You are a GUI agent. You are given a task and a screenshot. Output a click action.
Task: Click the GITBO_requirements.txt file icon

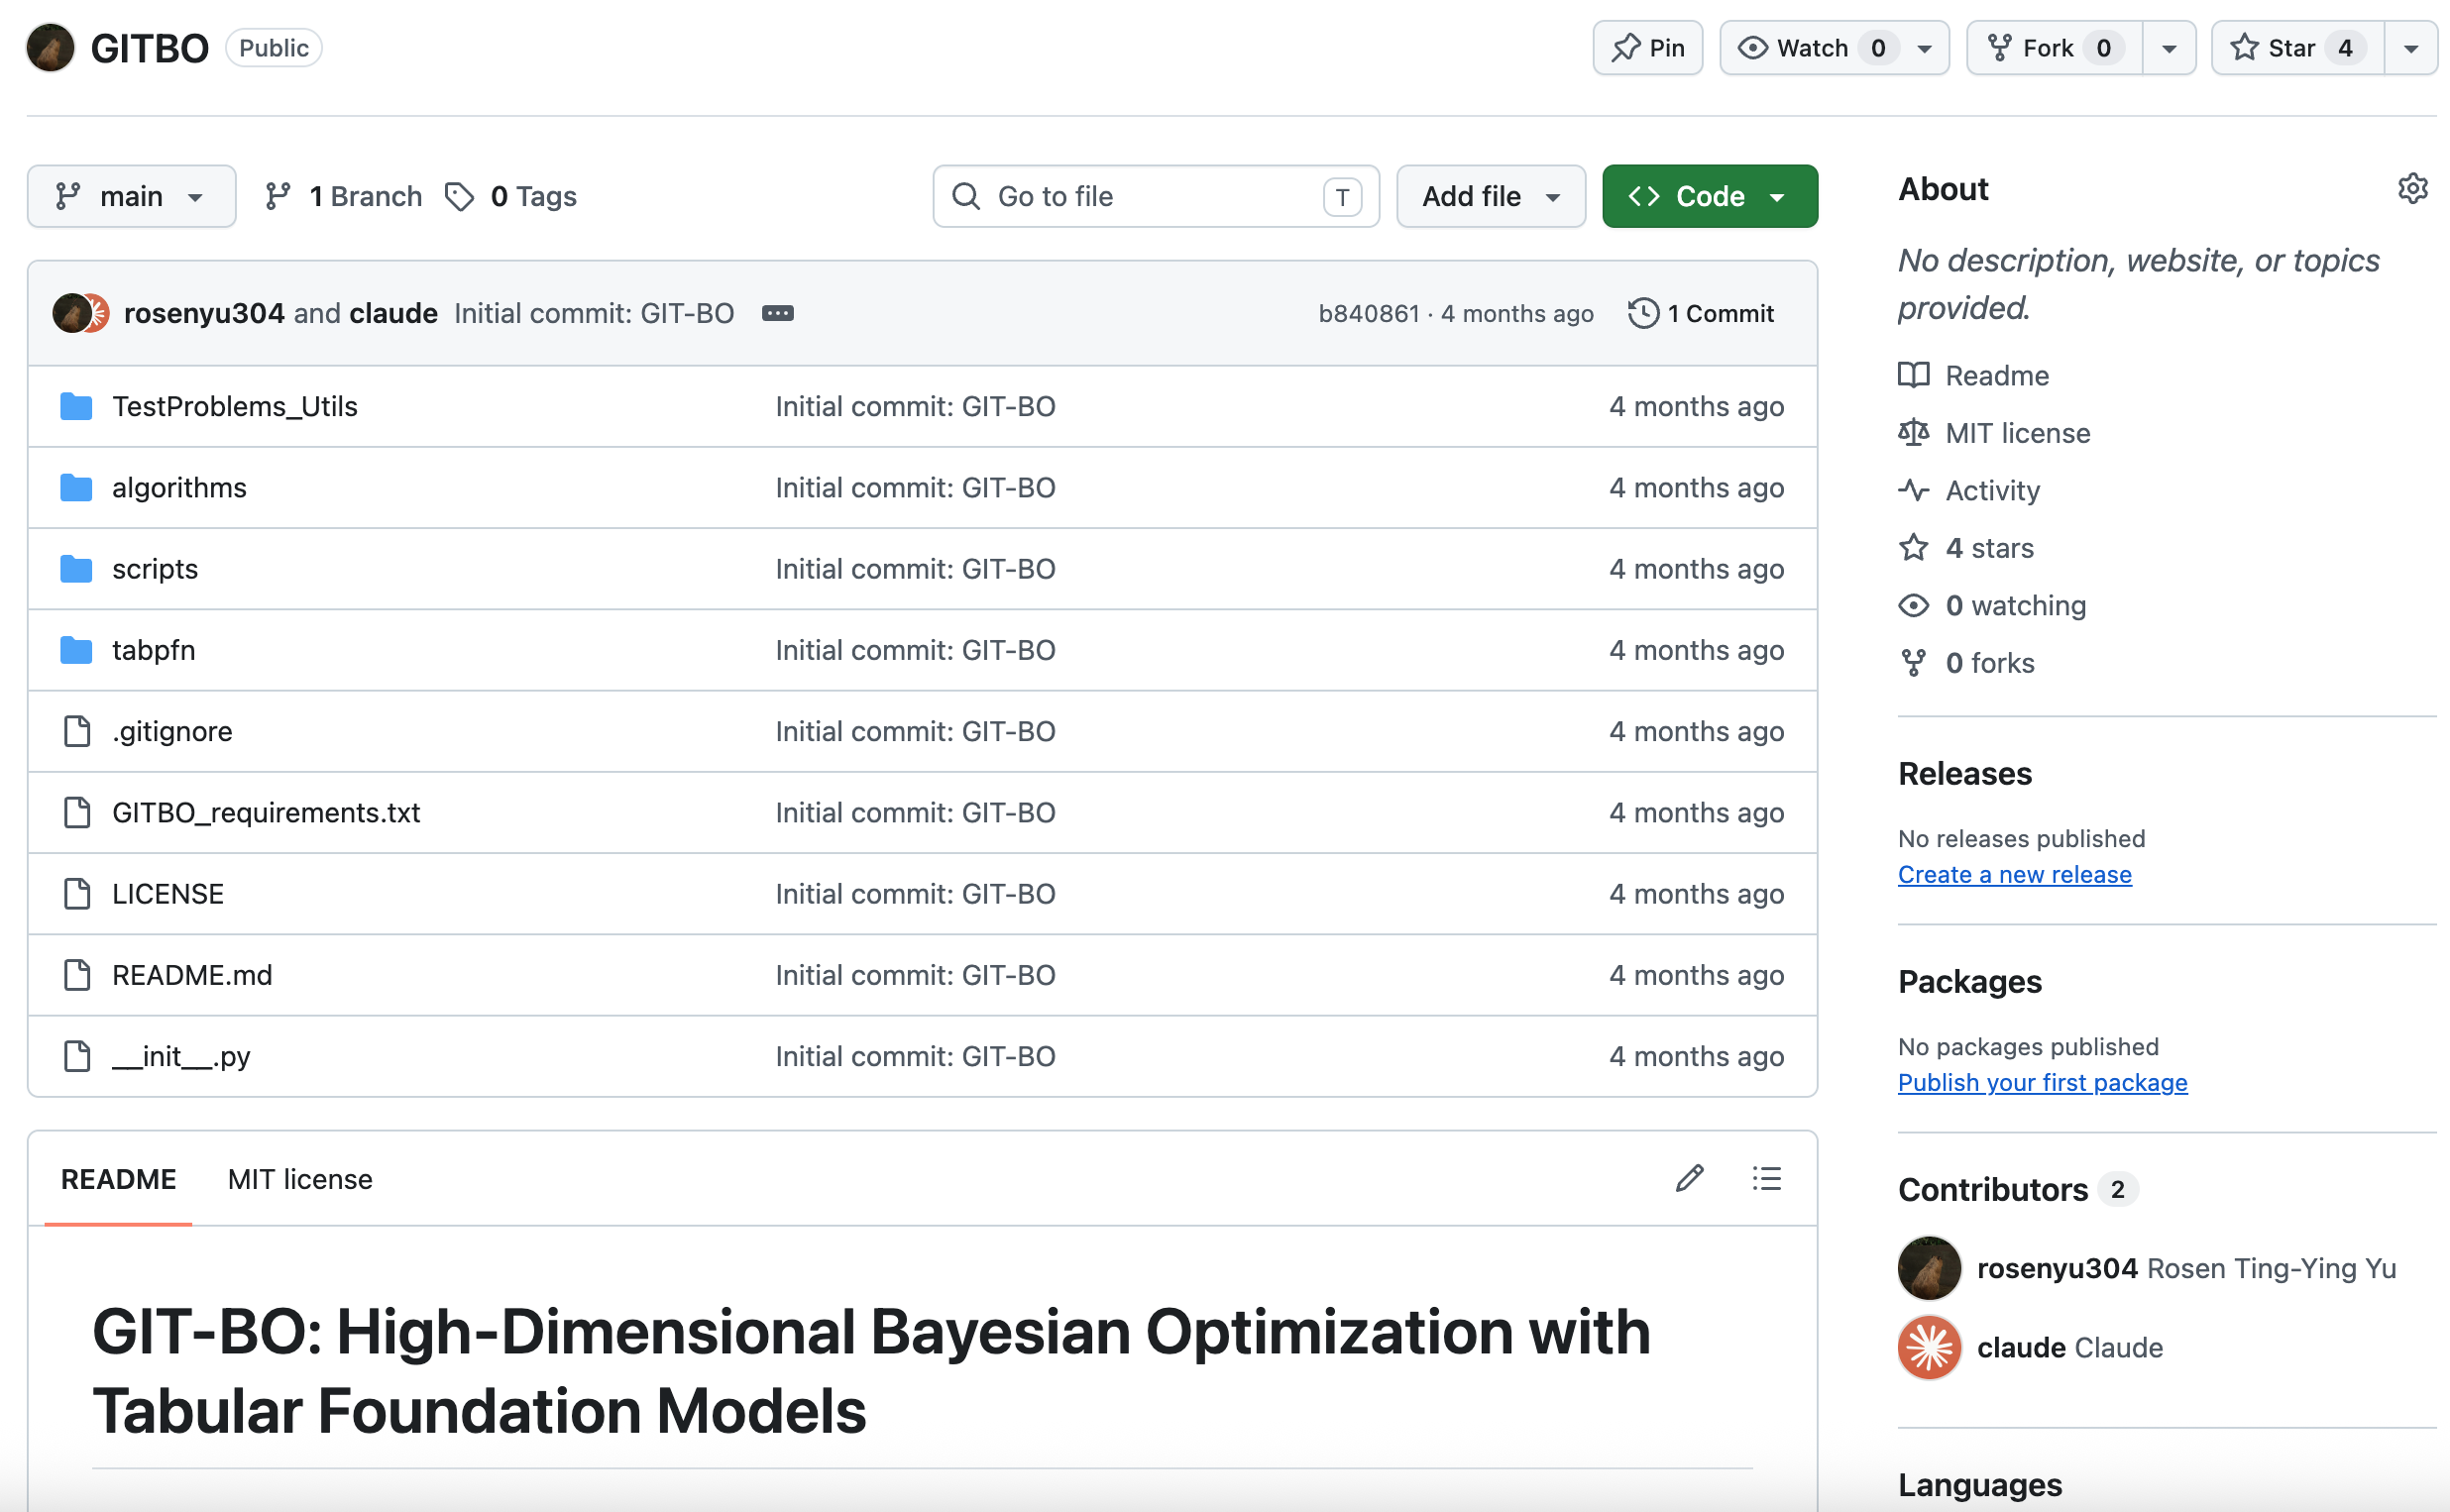pos(76,812)
